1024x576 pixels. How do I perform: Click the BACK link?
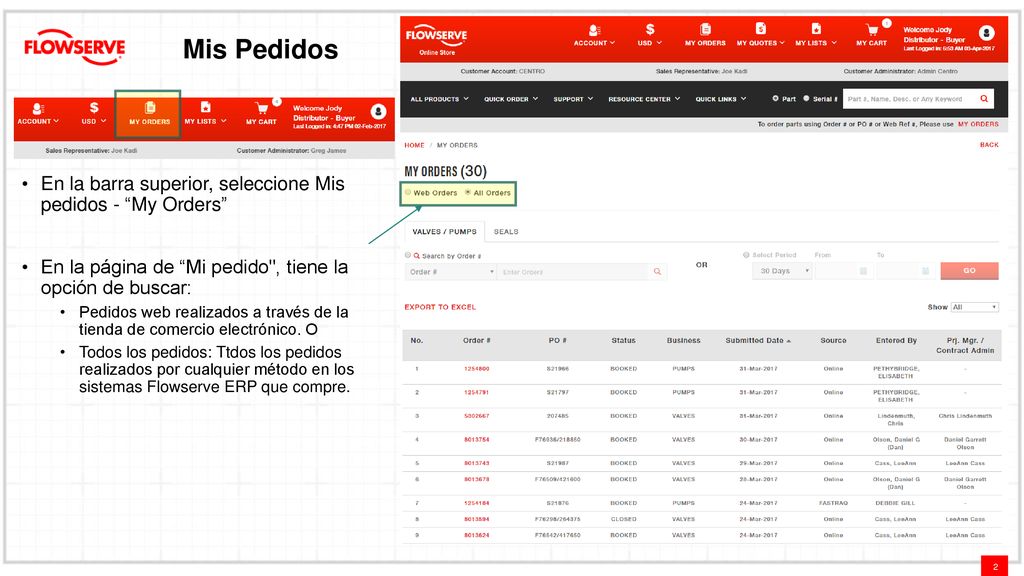pos(989,145)
